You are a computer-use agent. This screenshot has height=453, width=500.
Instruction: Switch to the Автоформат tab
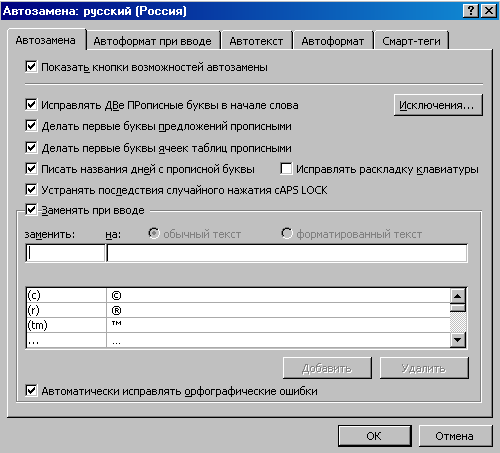pos(333,41)
